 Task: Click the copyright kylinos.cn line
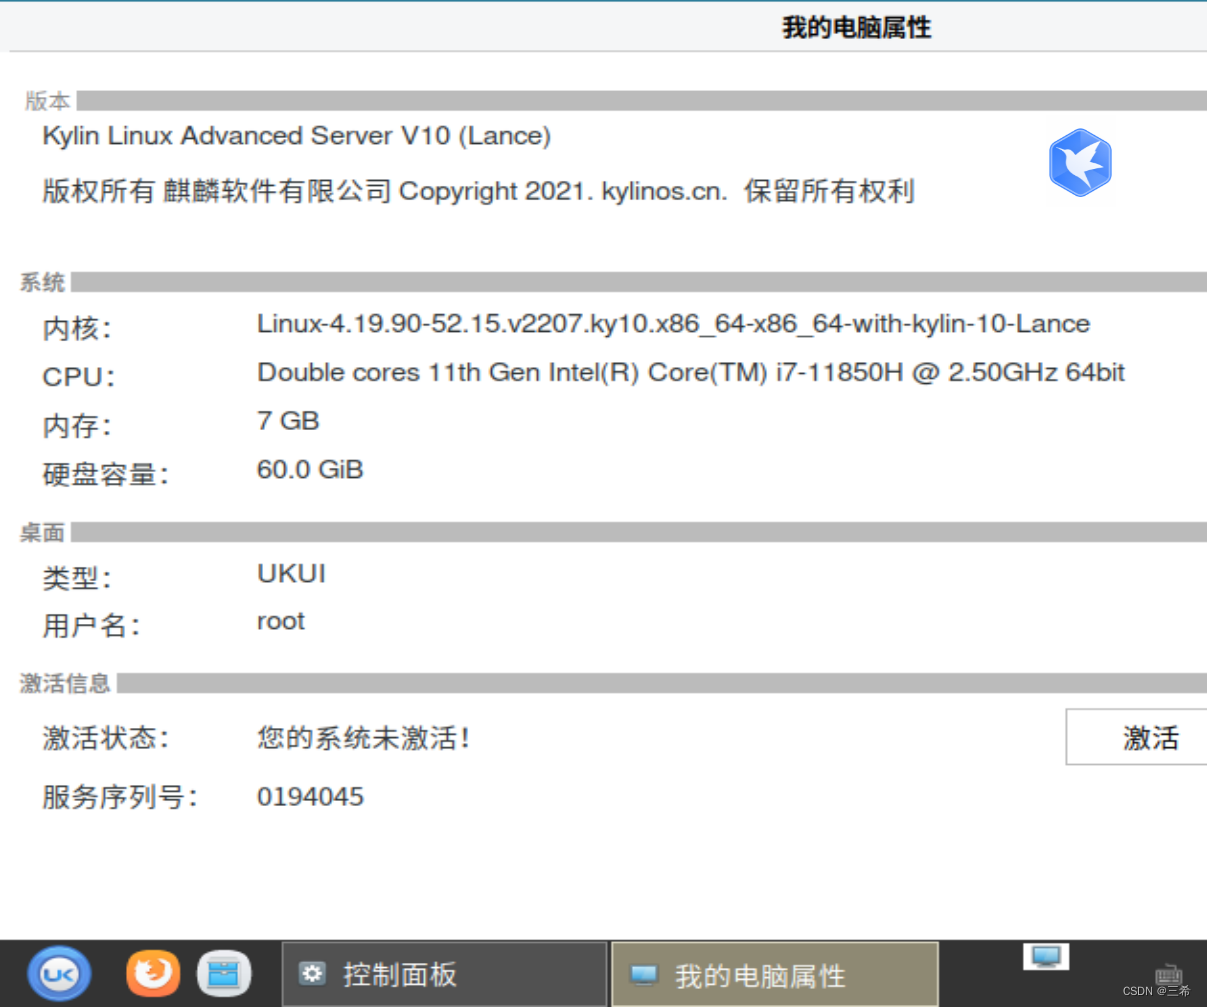click(478, 191)
